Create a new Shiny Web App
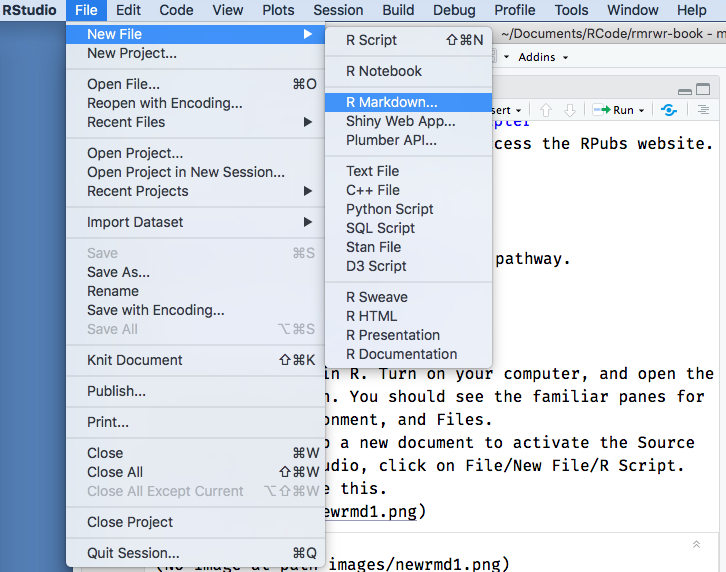 (400, 121)
